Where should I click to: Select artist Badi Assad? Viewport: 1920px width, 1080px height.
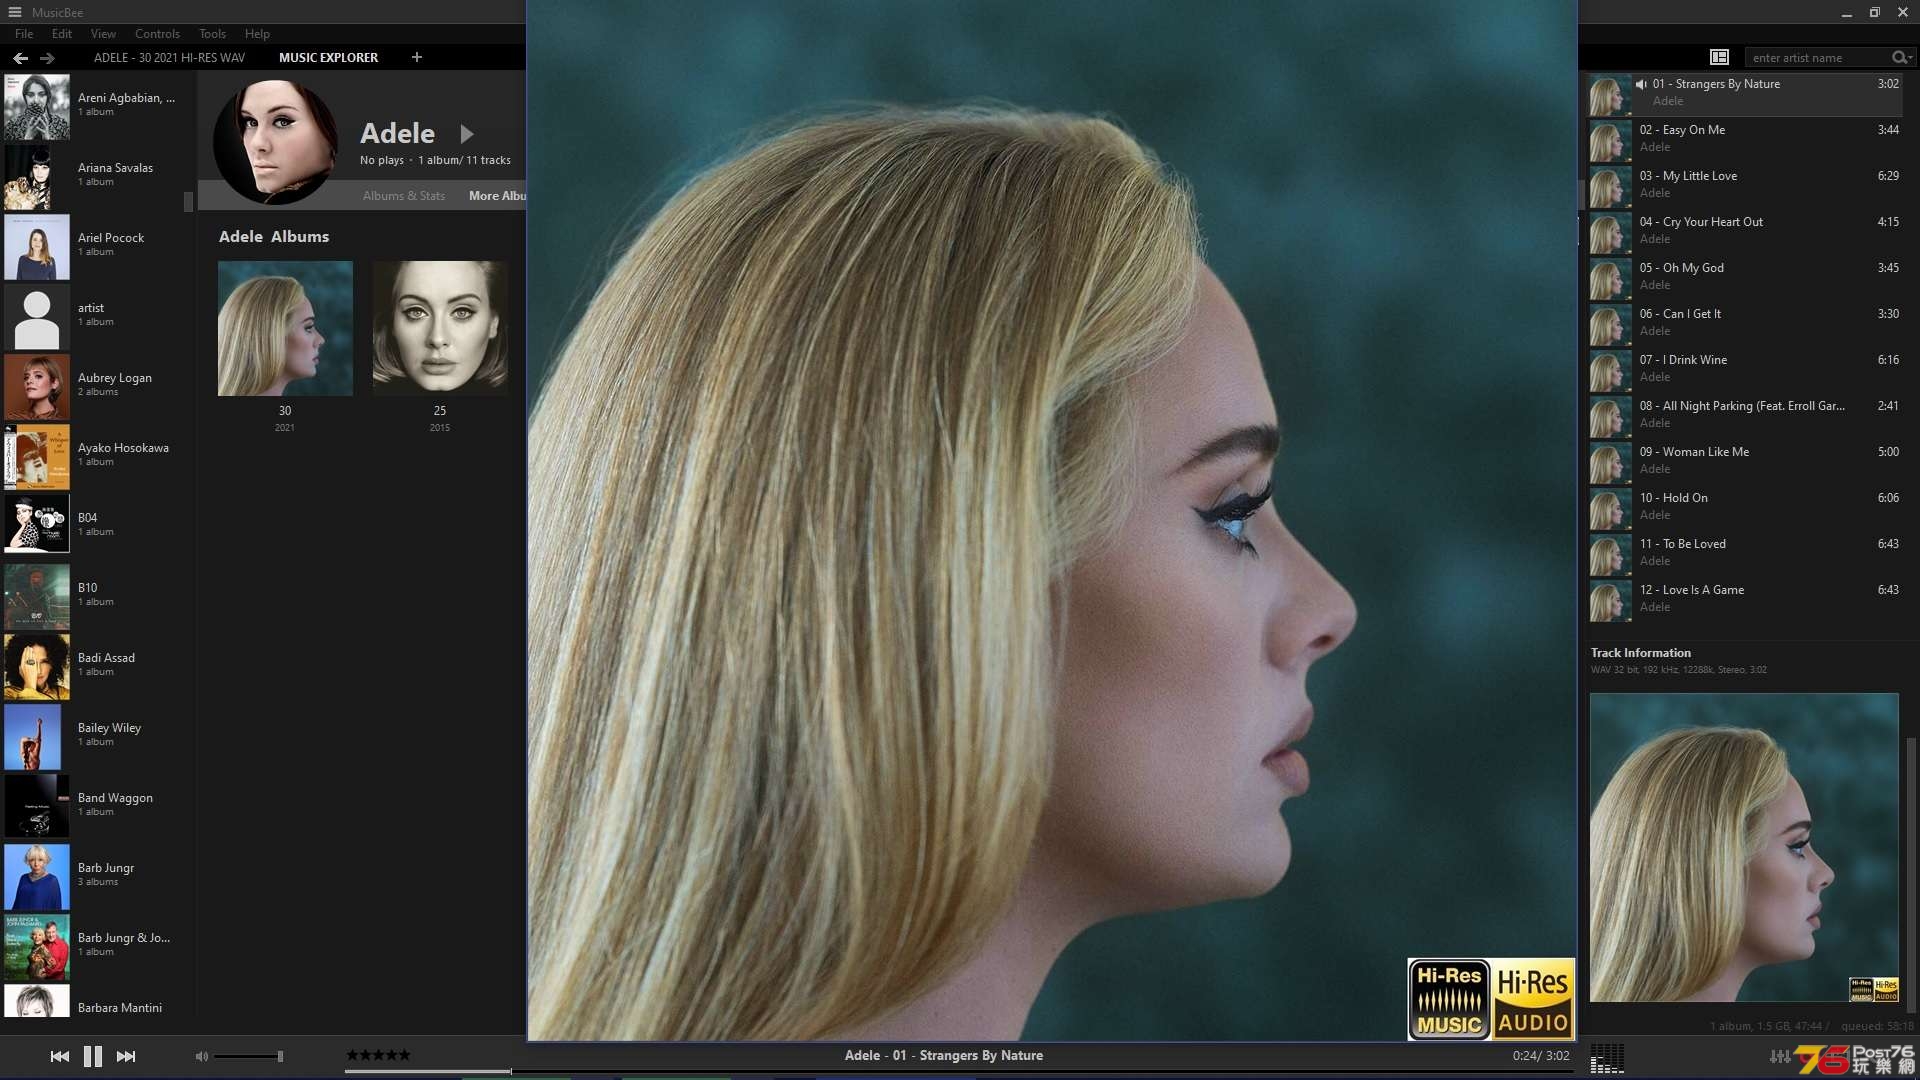coord(92,665)
